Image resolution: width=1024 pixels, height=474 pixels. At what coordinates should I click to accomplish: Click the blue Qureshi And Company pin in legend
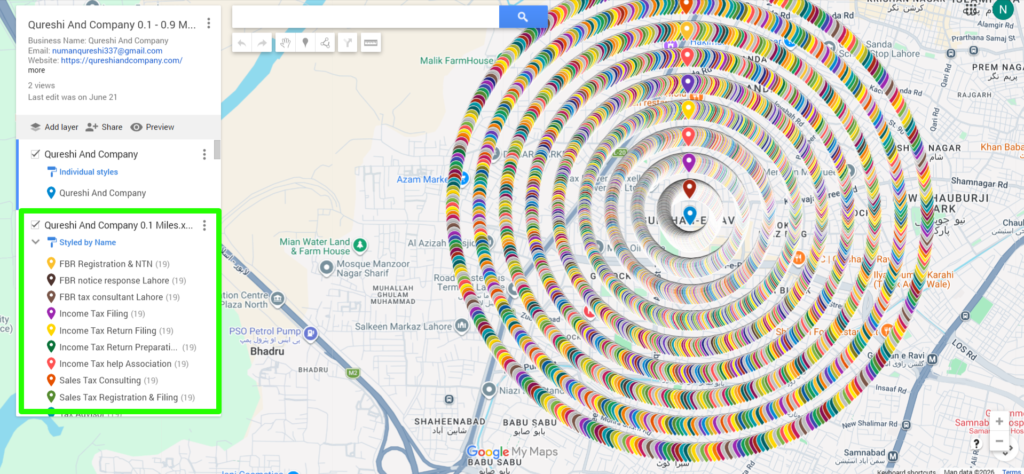(52, 193)
